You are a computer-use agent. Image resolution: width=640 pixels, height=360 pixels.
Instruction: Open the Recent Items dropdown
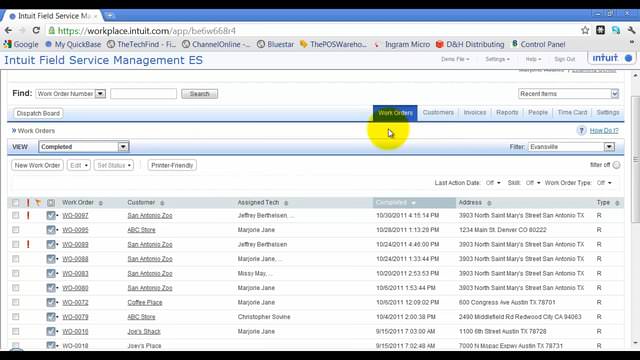coord(569,94)
